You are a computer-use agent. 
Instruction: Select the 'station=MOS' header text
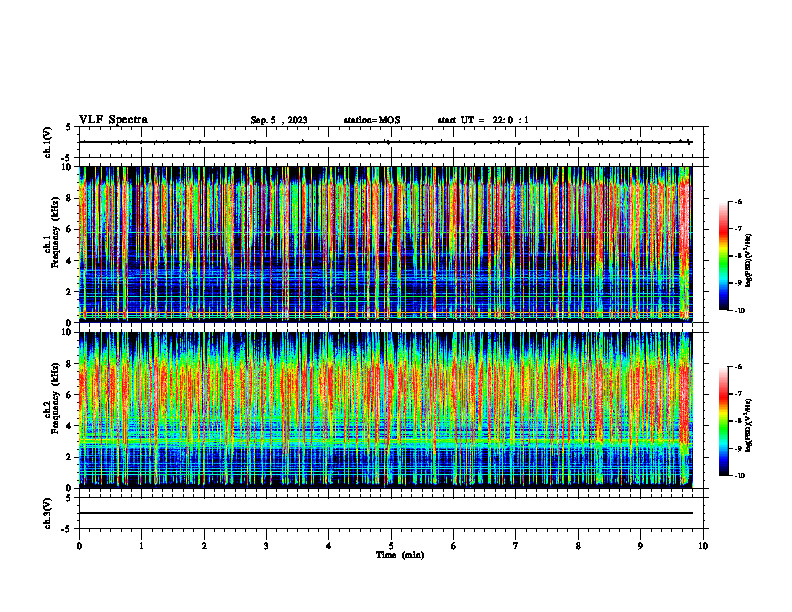(372, 120)
